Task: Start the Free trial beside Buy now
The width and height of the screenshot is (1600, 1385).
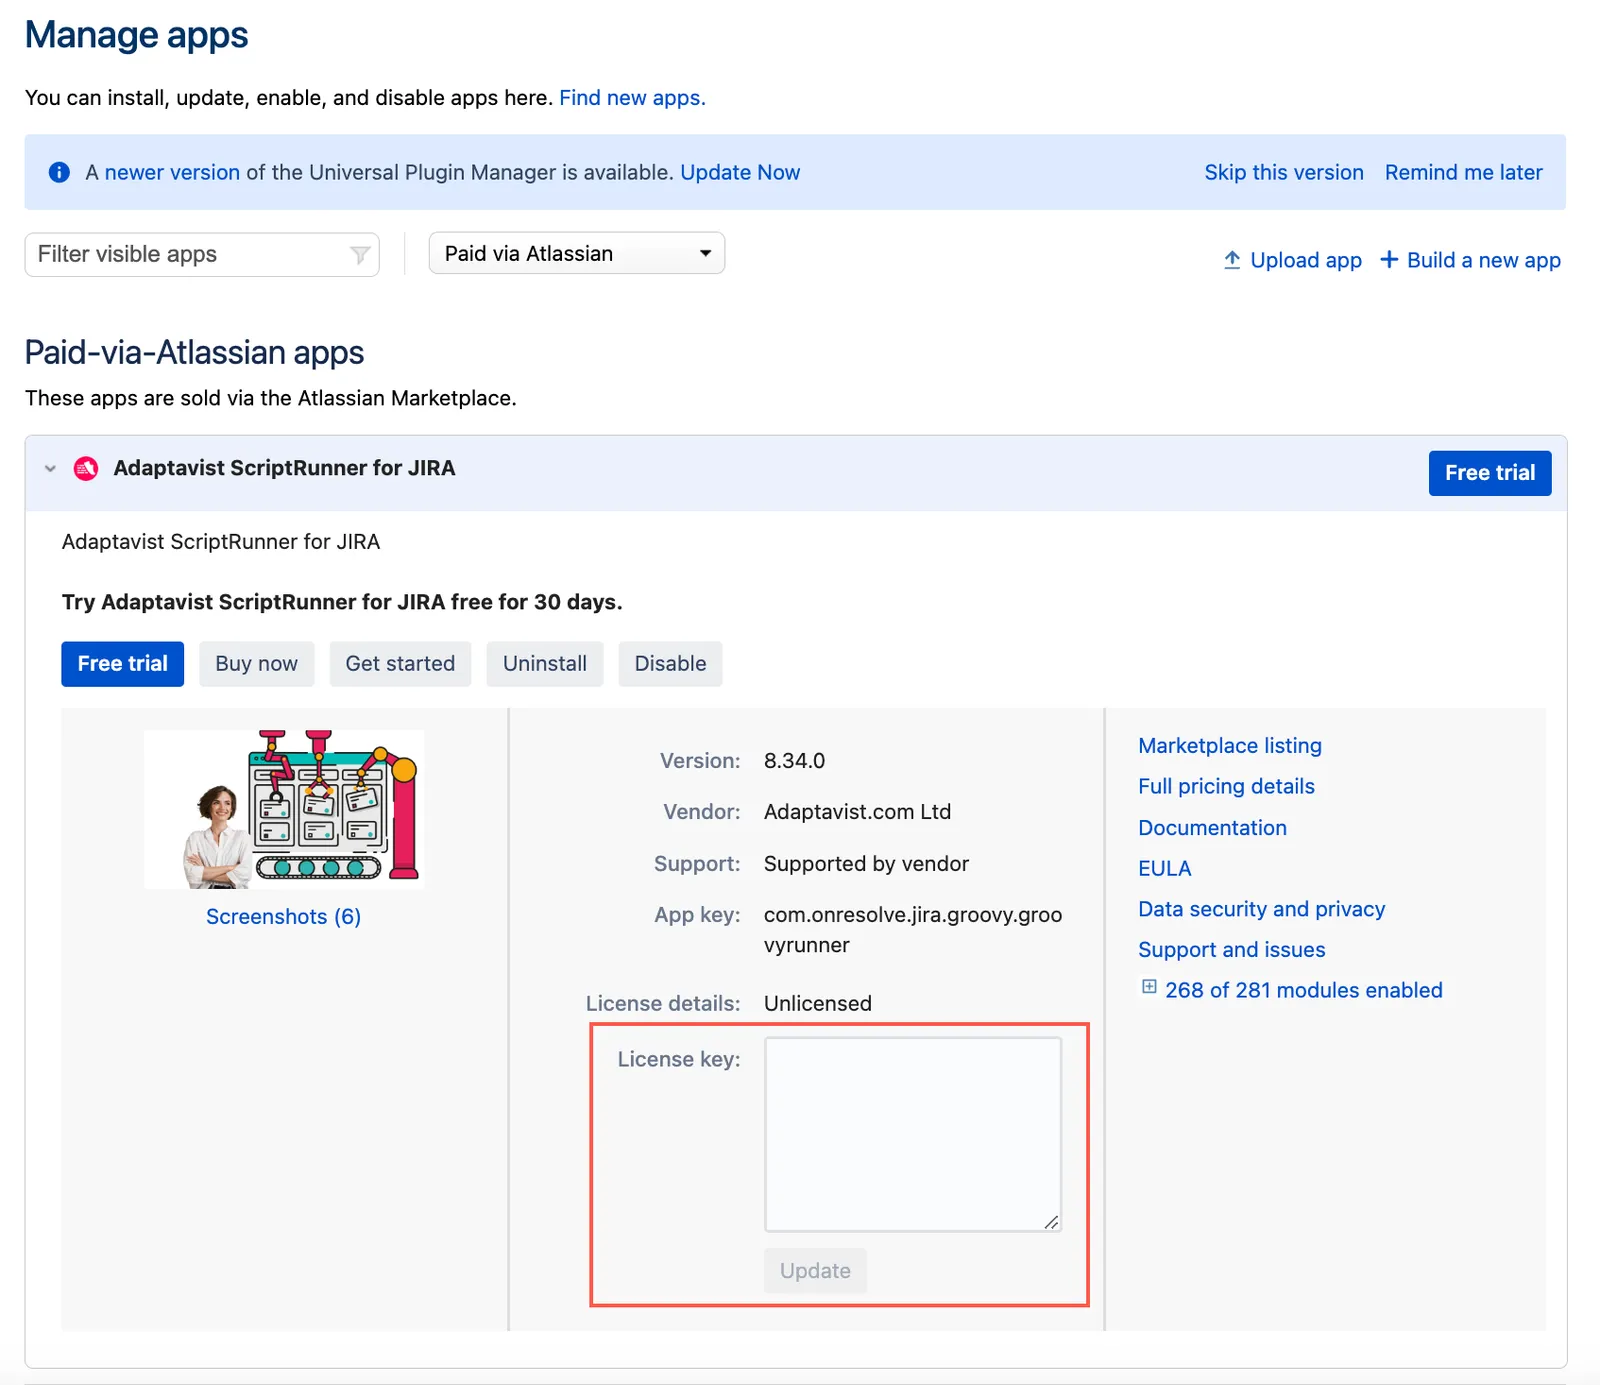Action: [123, 664]
